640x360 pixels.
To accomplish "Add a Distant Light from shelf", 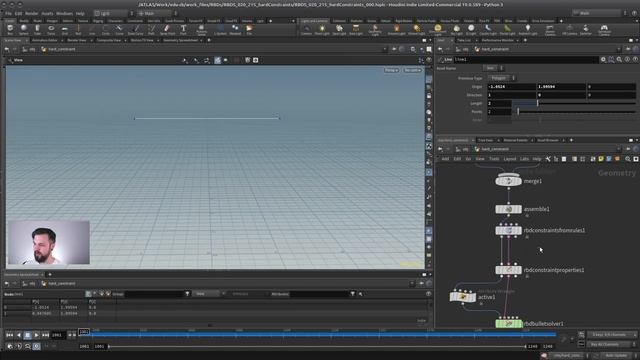I will tap(416, 29).
